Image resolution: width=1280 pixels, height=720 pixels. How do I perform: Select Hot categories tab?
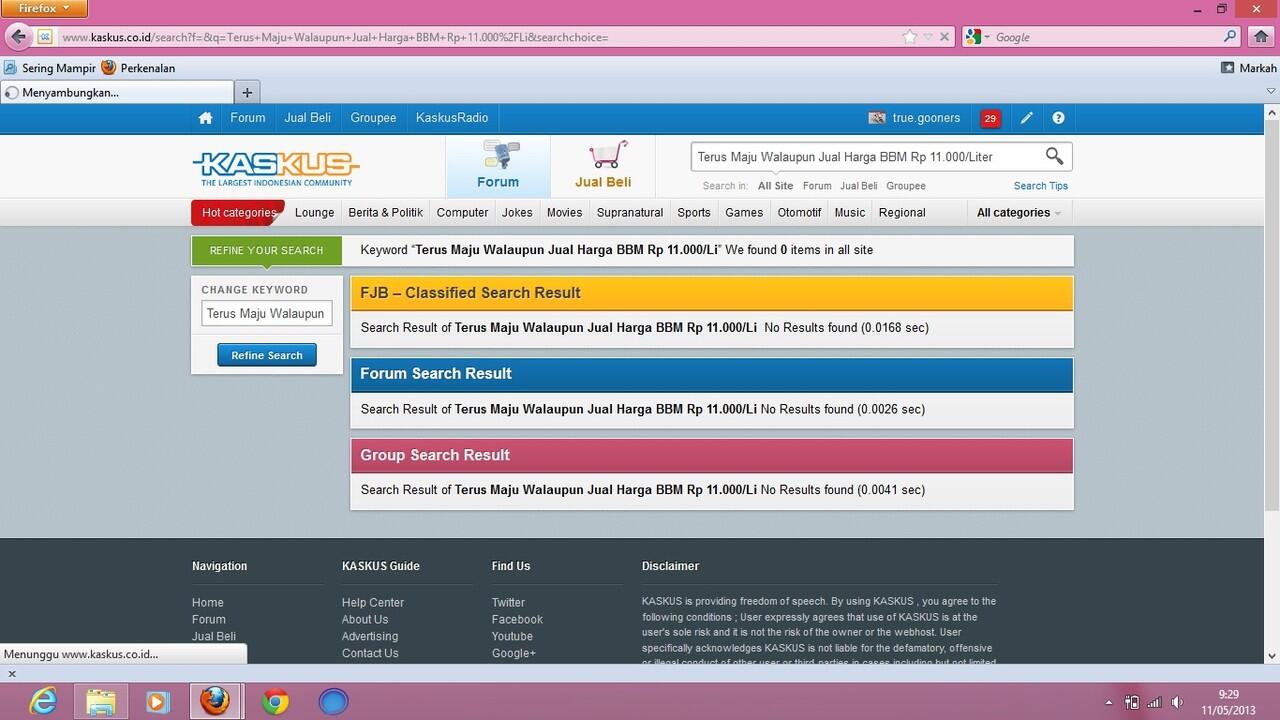pos(238,212)
